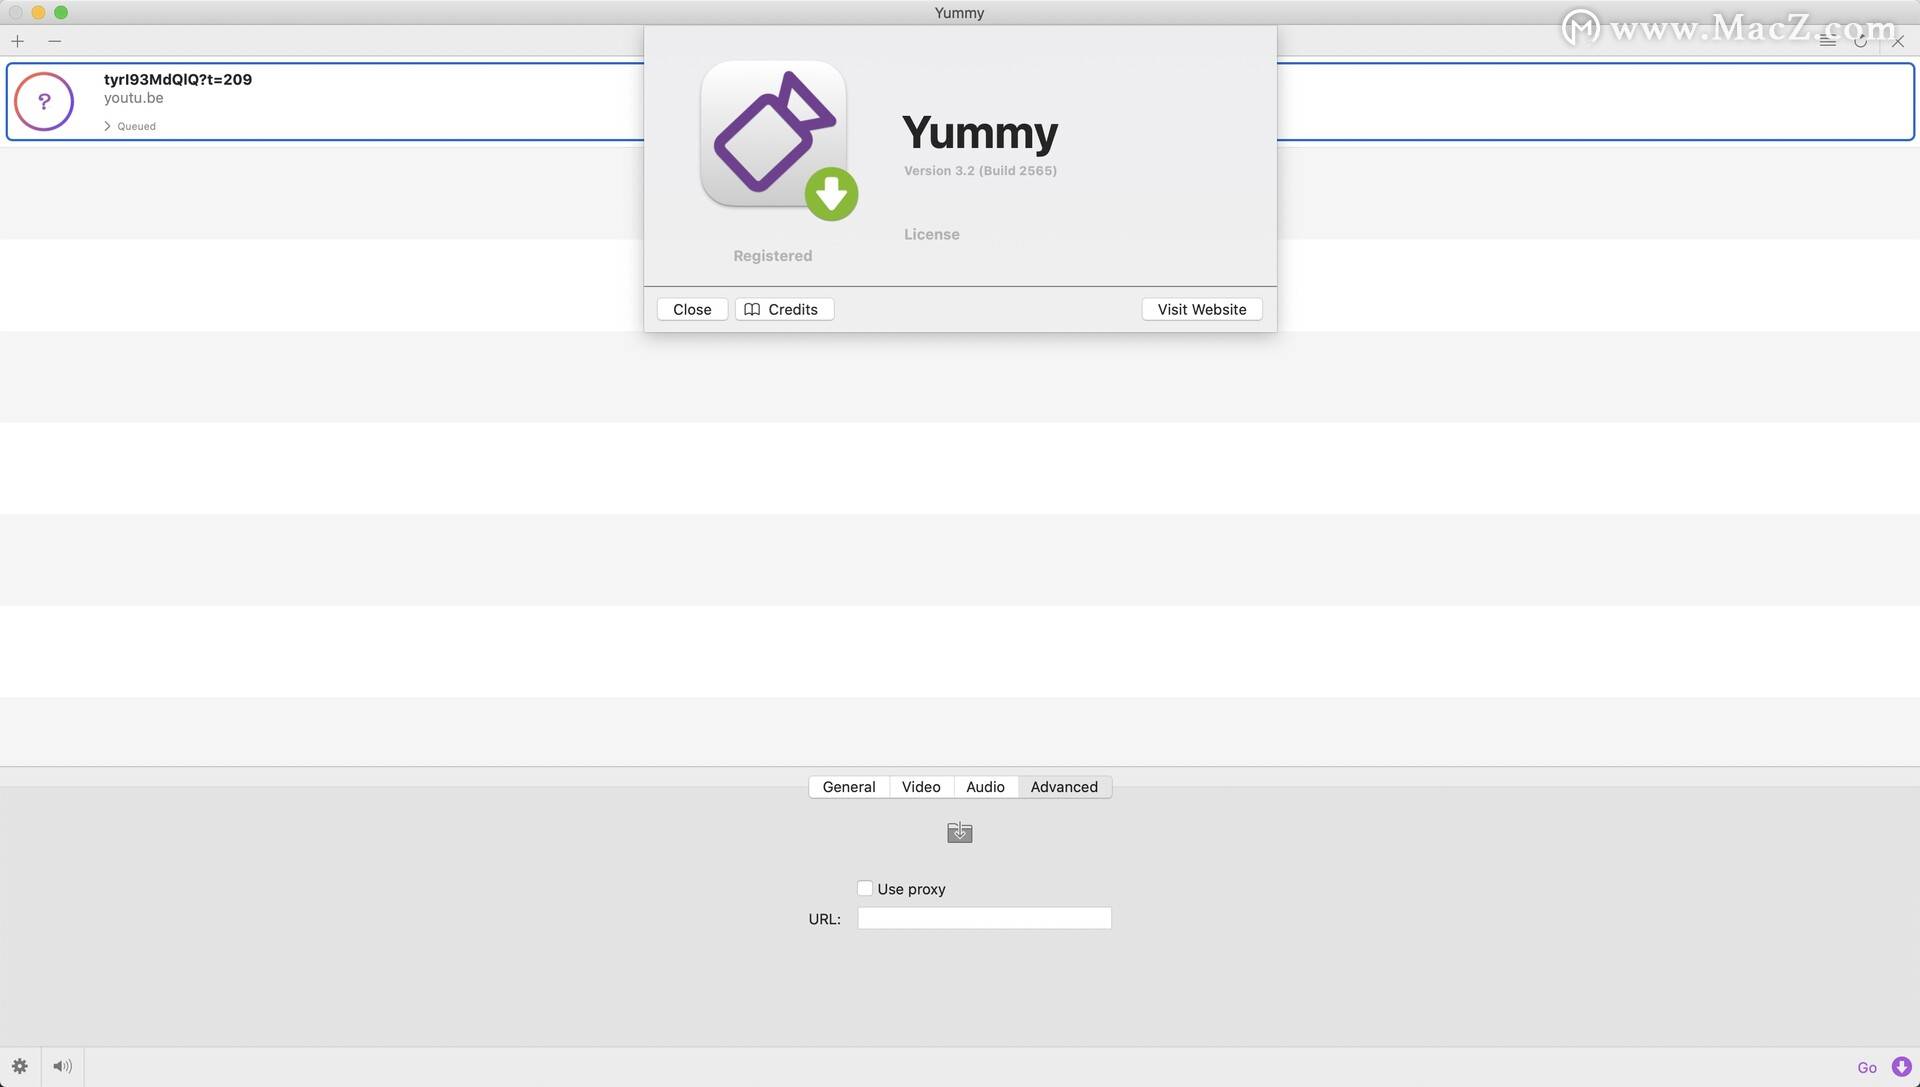Click the URL input field in preferences
1920x1087 pixels.
[x=984, y=917]
